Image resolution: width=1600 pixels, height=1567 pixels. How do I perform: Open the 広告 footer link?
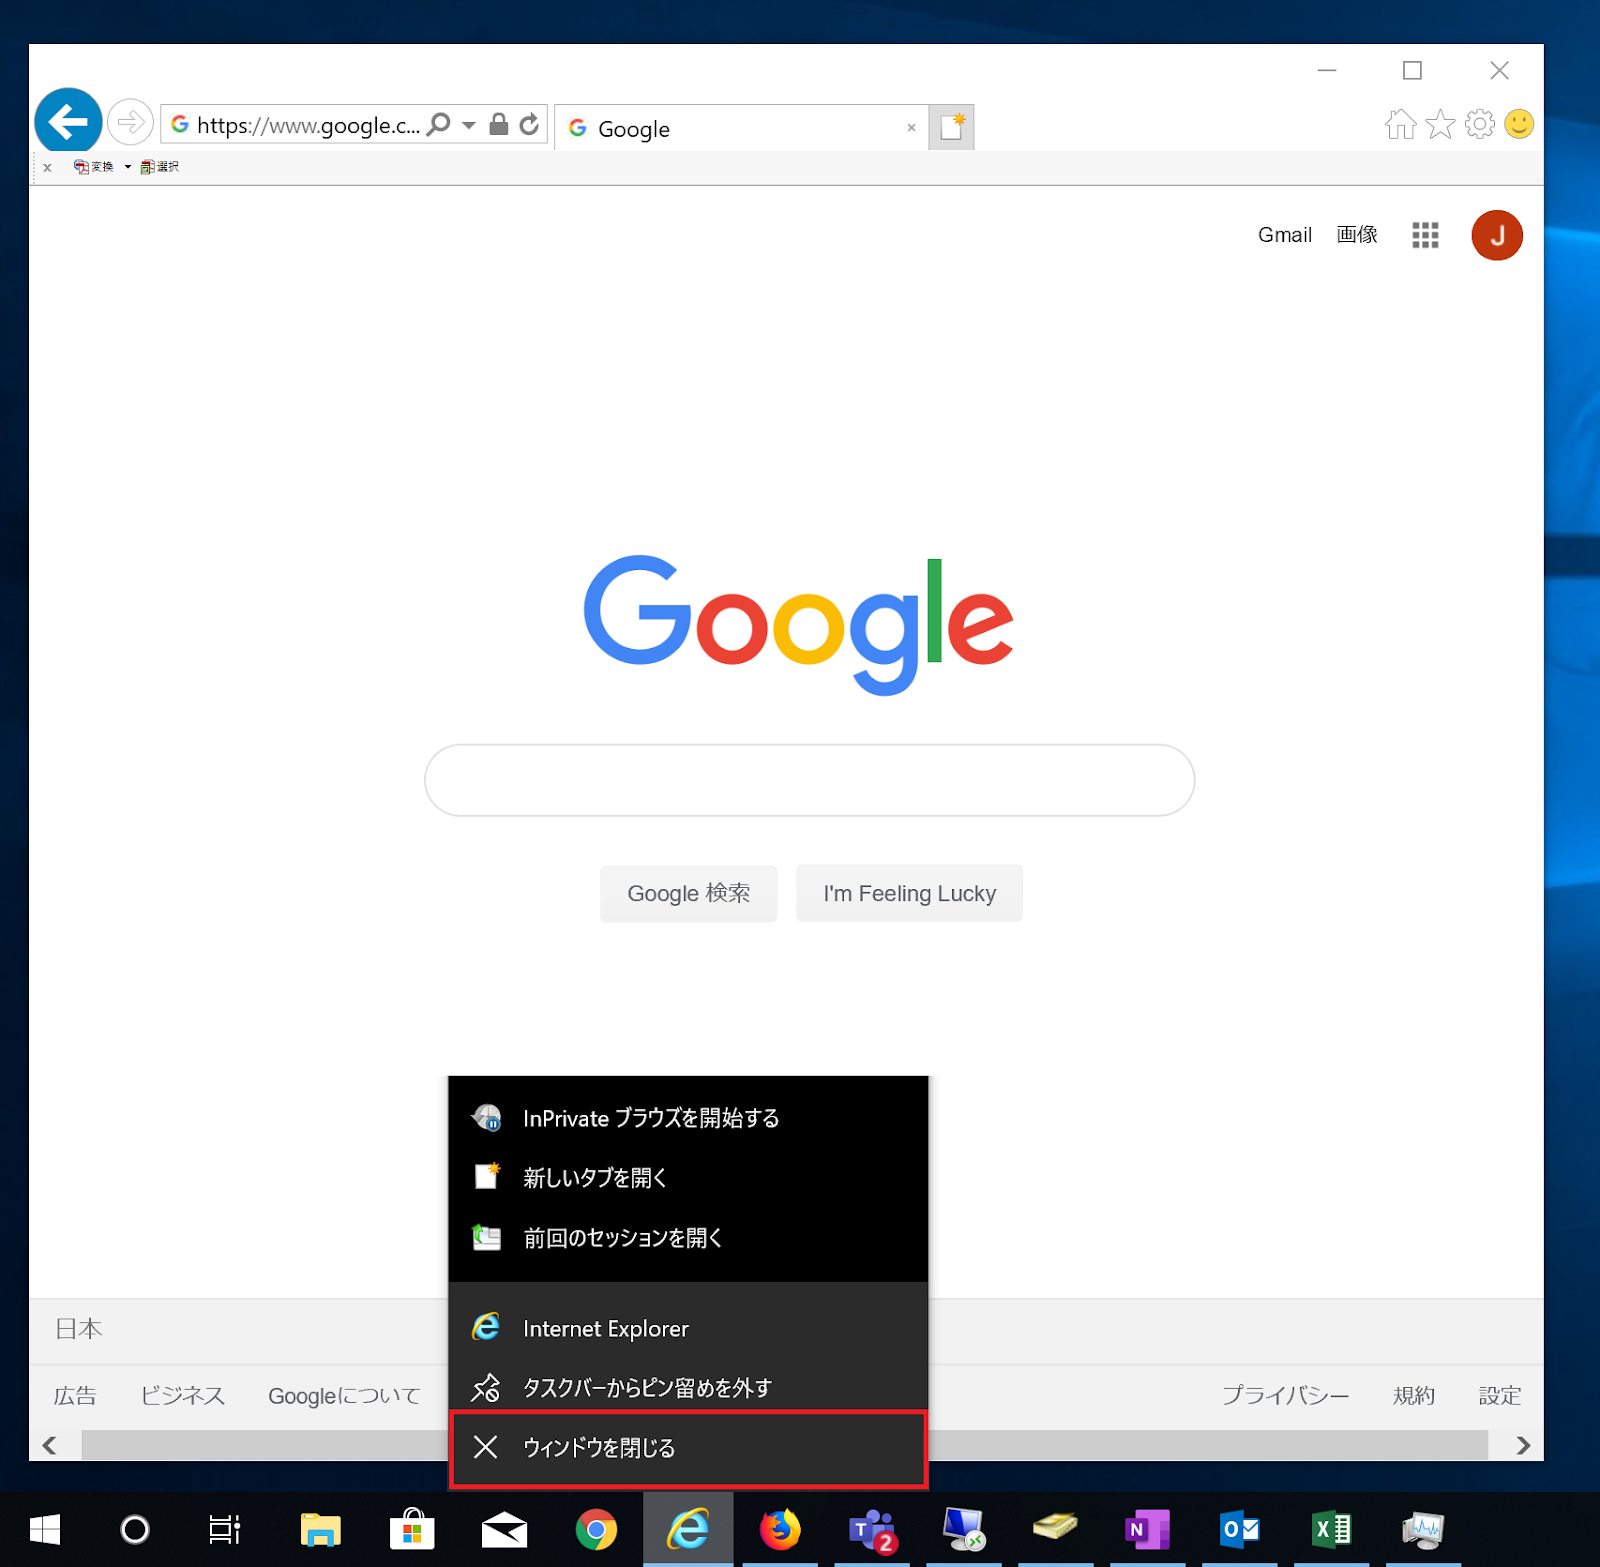coord(75,1396)
